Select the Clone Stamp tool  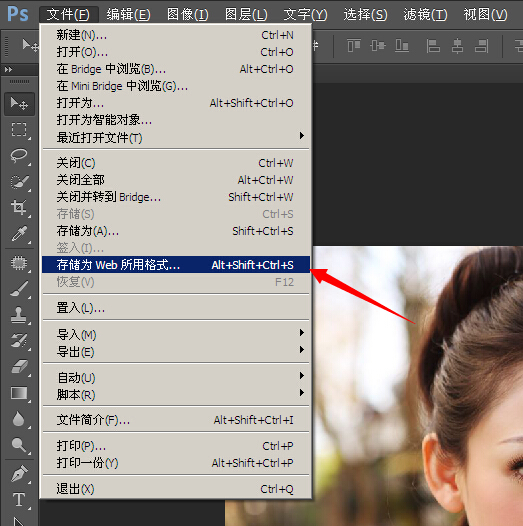pos(19,315)
